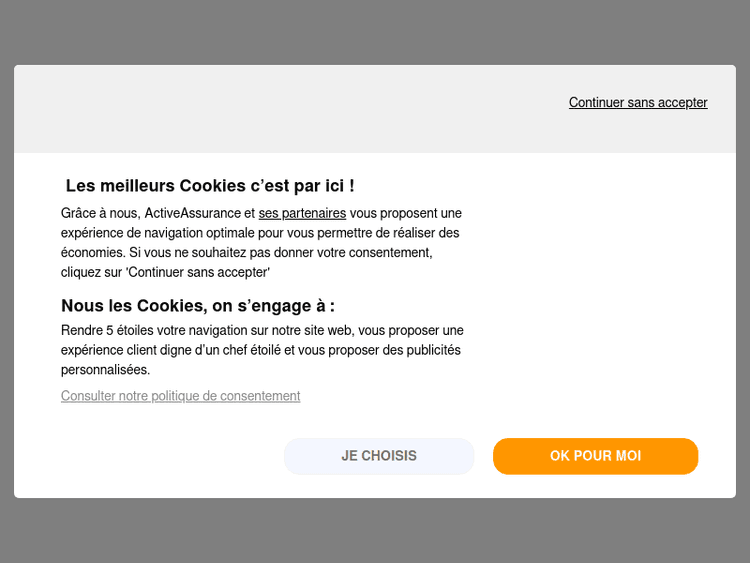Open the 'ses partenaires' link

(x=302, y=213)
